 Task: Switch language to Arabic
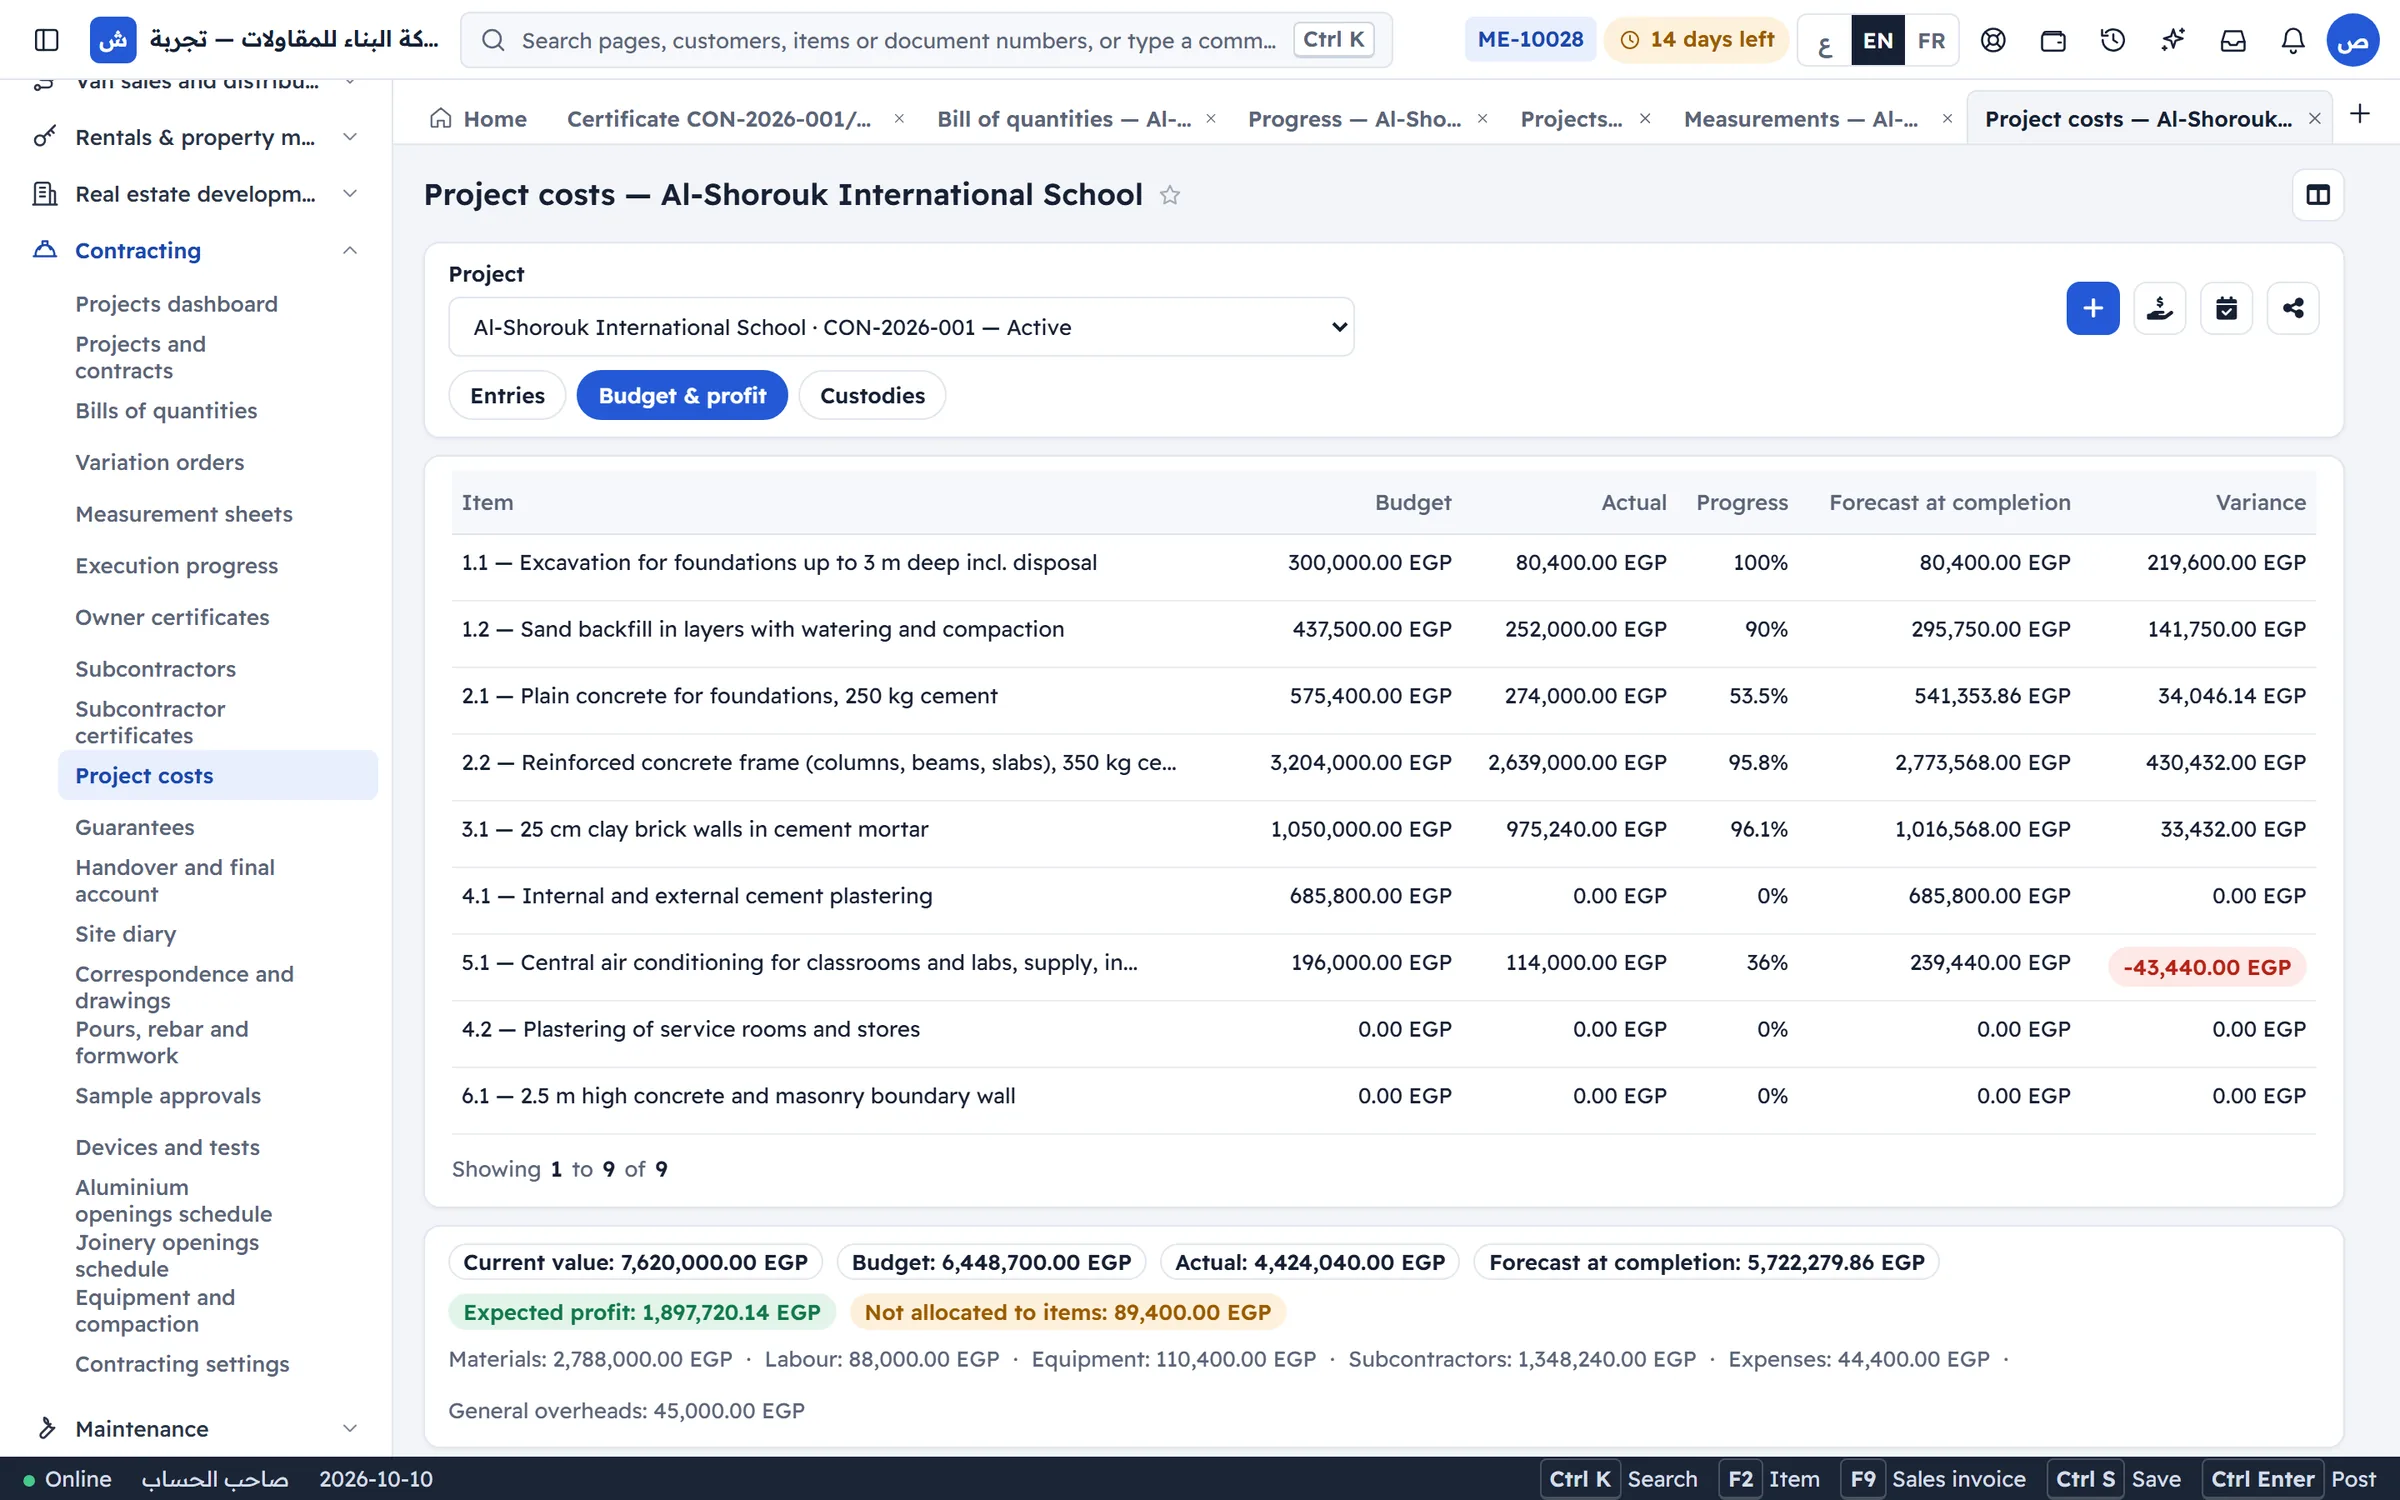[x=1825, y=40]
